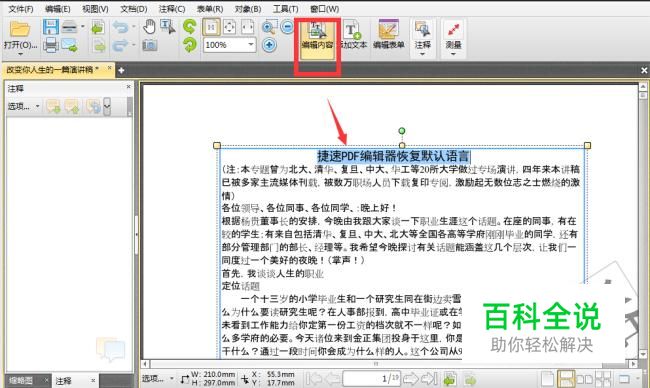Expand the Redo history dropdown arrow
This screenshot has height=388, width=650.
pos(134,44)
